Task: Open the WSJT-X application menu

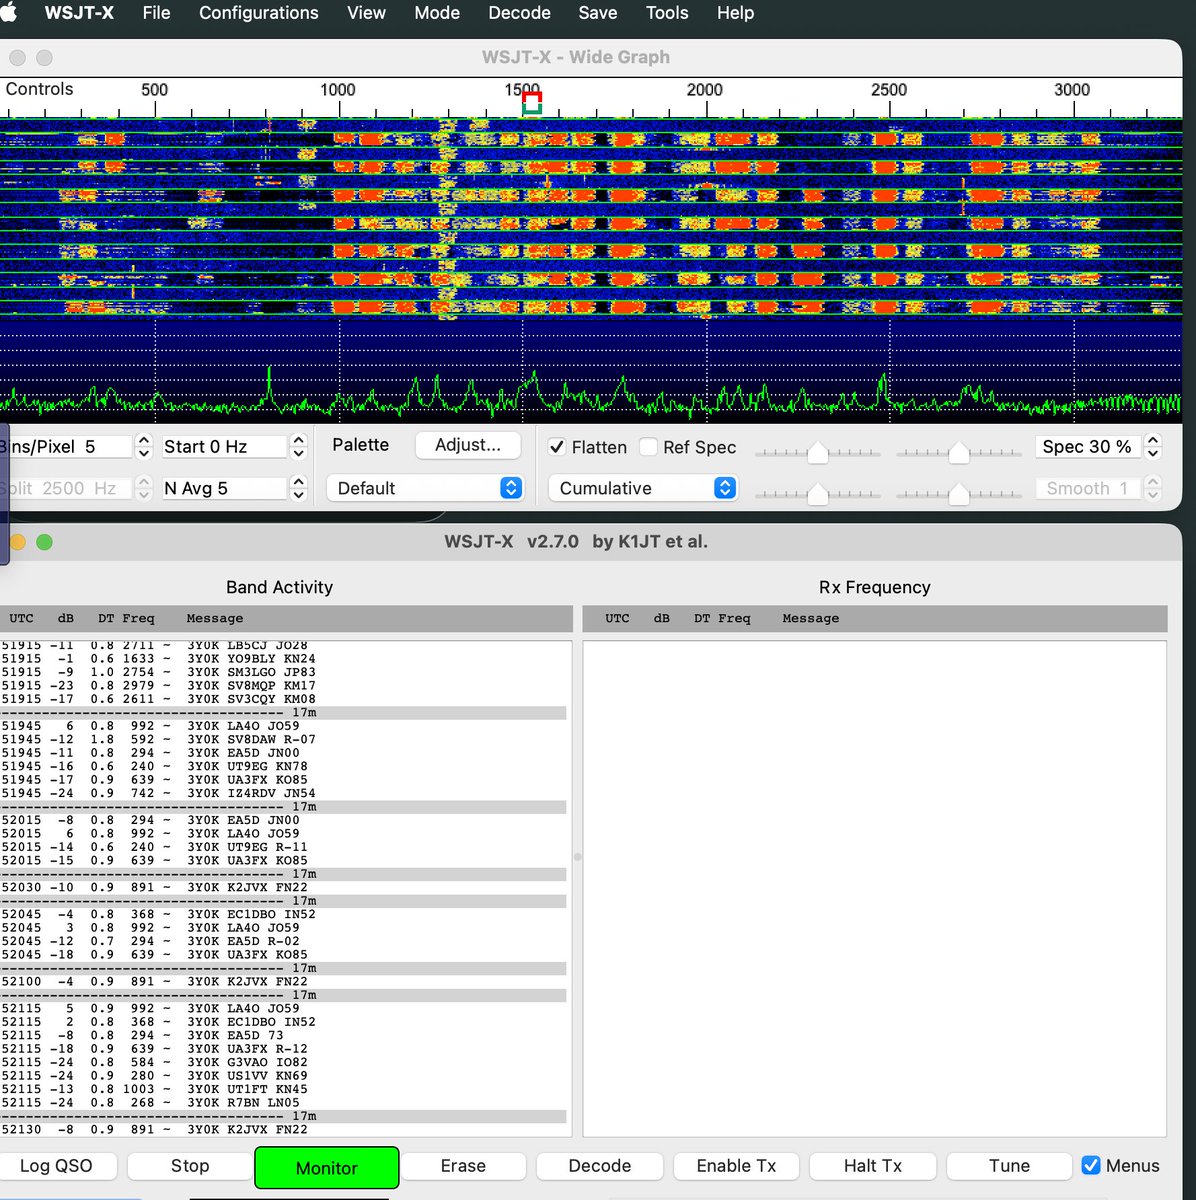Action: click(79, 13)
